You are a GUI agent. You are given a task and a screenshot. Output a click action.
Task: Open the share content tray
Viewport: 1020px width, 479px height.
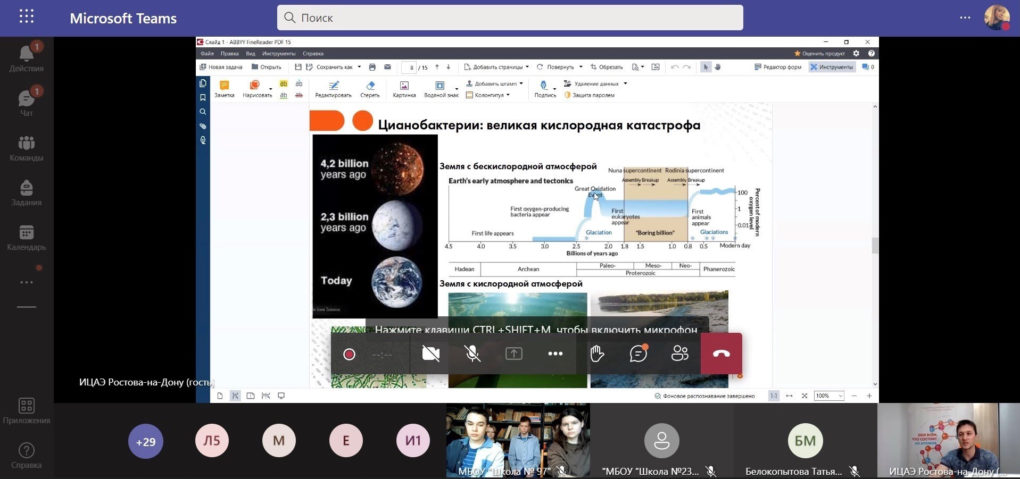[514, 353]
